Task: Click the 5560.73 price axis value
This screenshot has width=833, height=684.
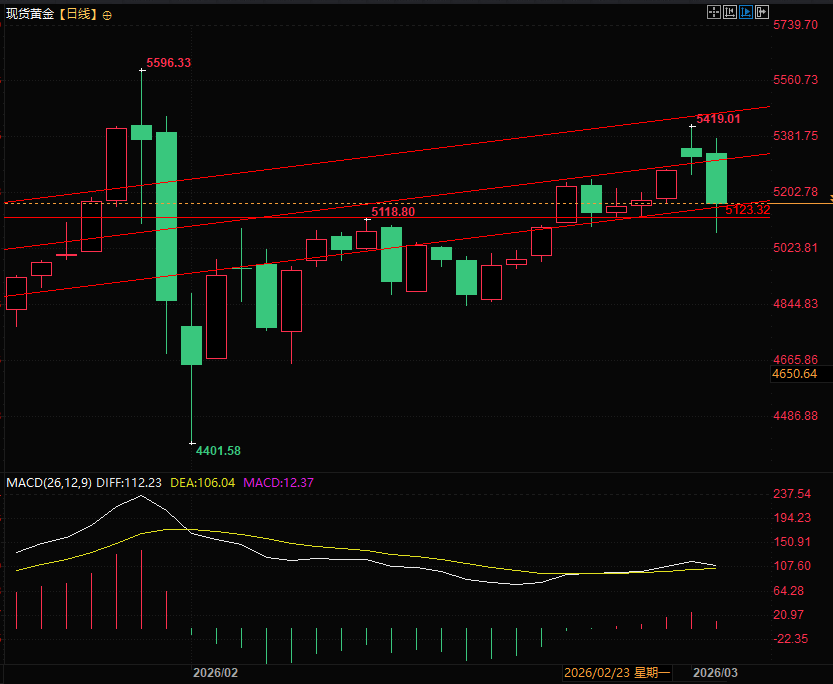Action: point(796,80)
